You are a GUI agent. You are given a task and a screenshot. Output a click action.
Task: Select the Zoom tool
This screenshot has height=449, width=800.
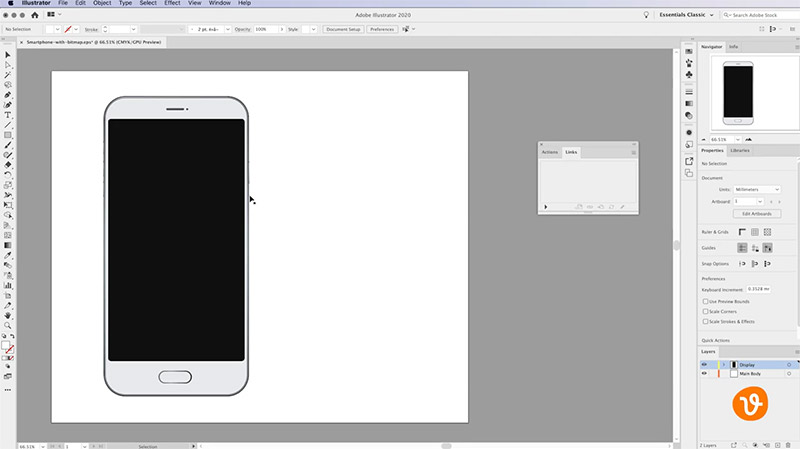click(8, 326)
